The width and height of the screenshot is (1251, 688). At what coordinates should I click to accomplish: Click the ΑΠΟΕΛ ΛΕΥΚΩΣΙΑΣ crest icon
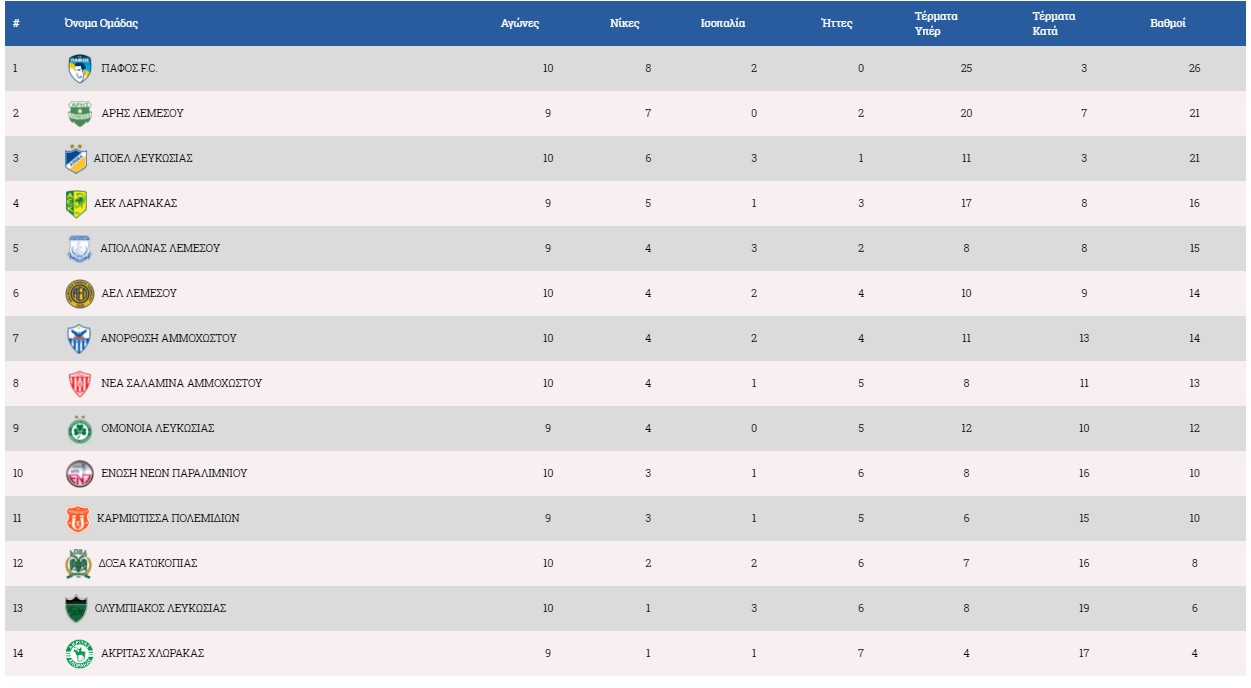click(x=76, y=158)
